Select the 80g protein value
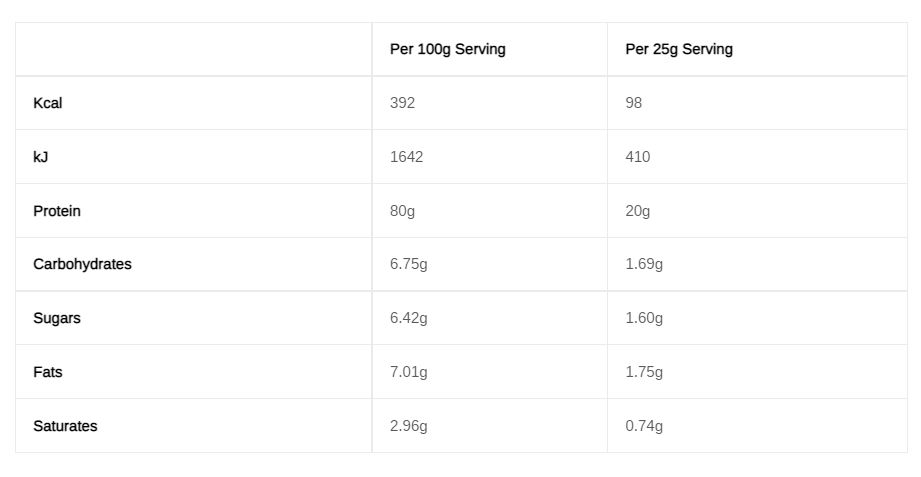921x477 pixels. (402, 211)
